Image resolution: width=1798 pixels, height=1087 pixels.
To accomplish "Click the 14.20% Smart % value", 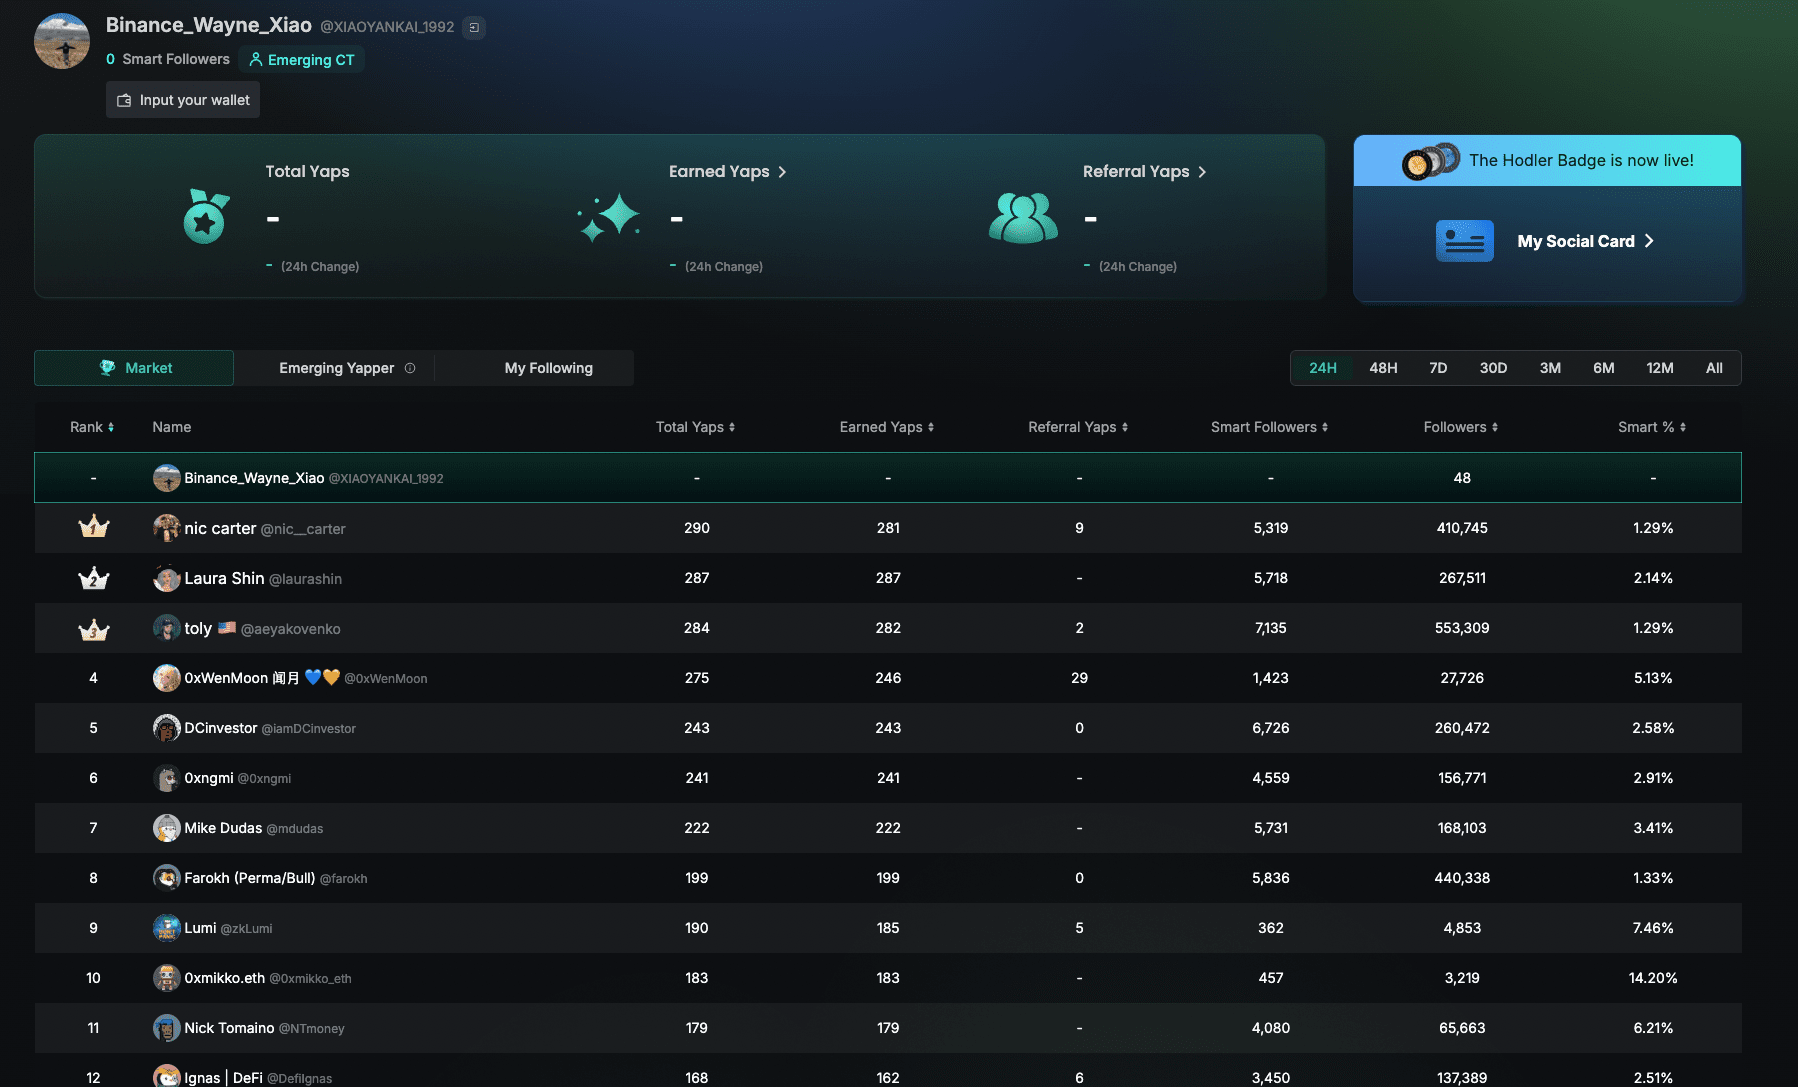I will (x=1653, y=978).
